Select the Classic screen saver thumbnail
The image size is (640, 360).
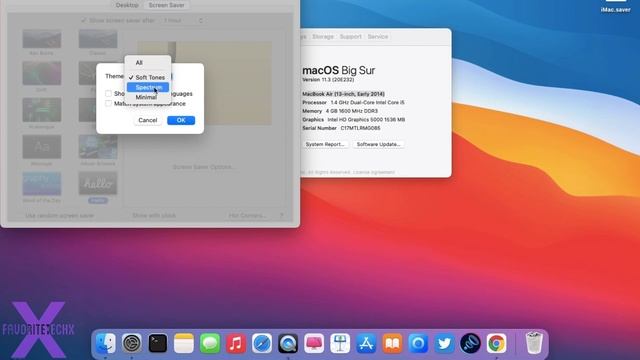coord(98,39)
